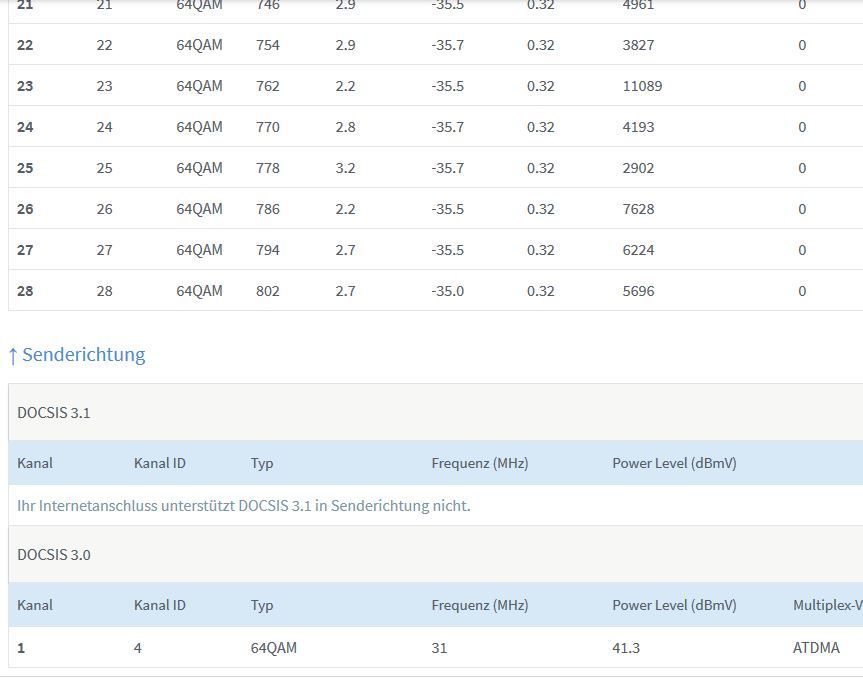Click frequency value 754 in row 22
Viewport: 863px width, 686px height.
[267, 45]
